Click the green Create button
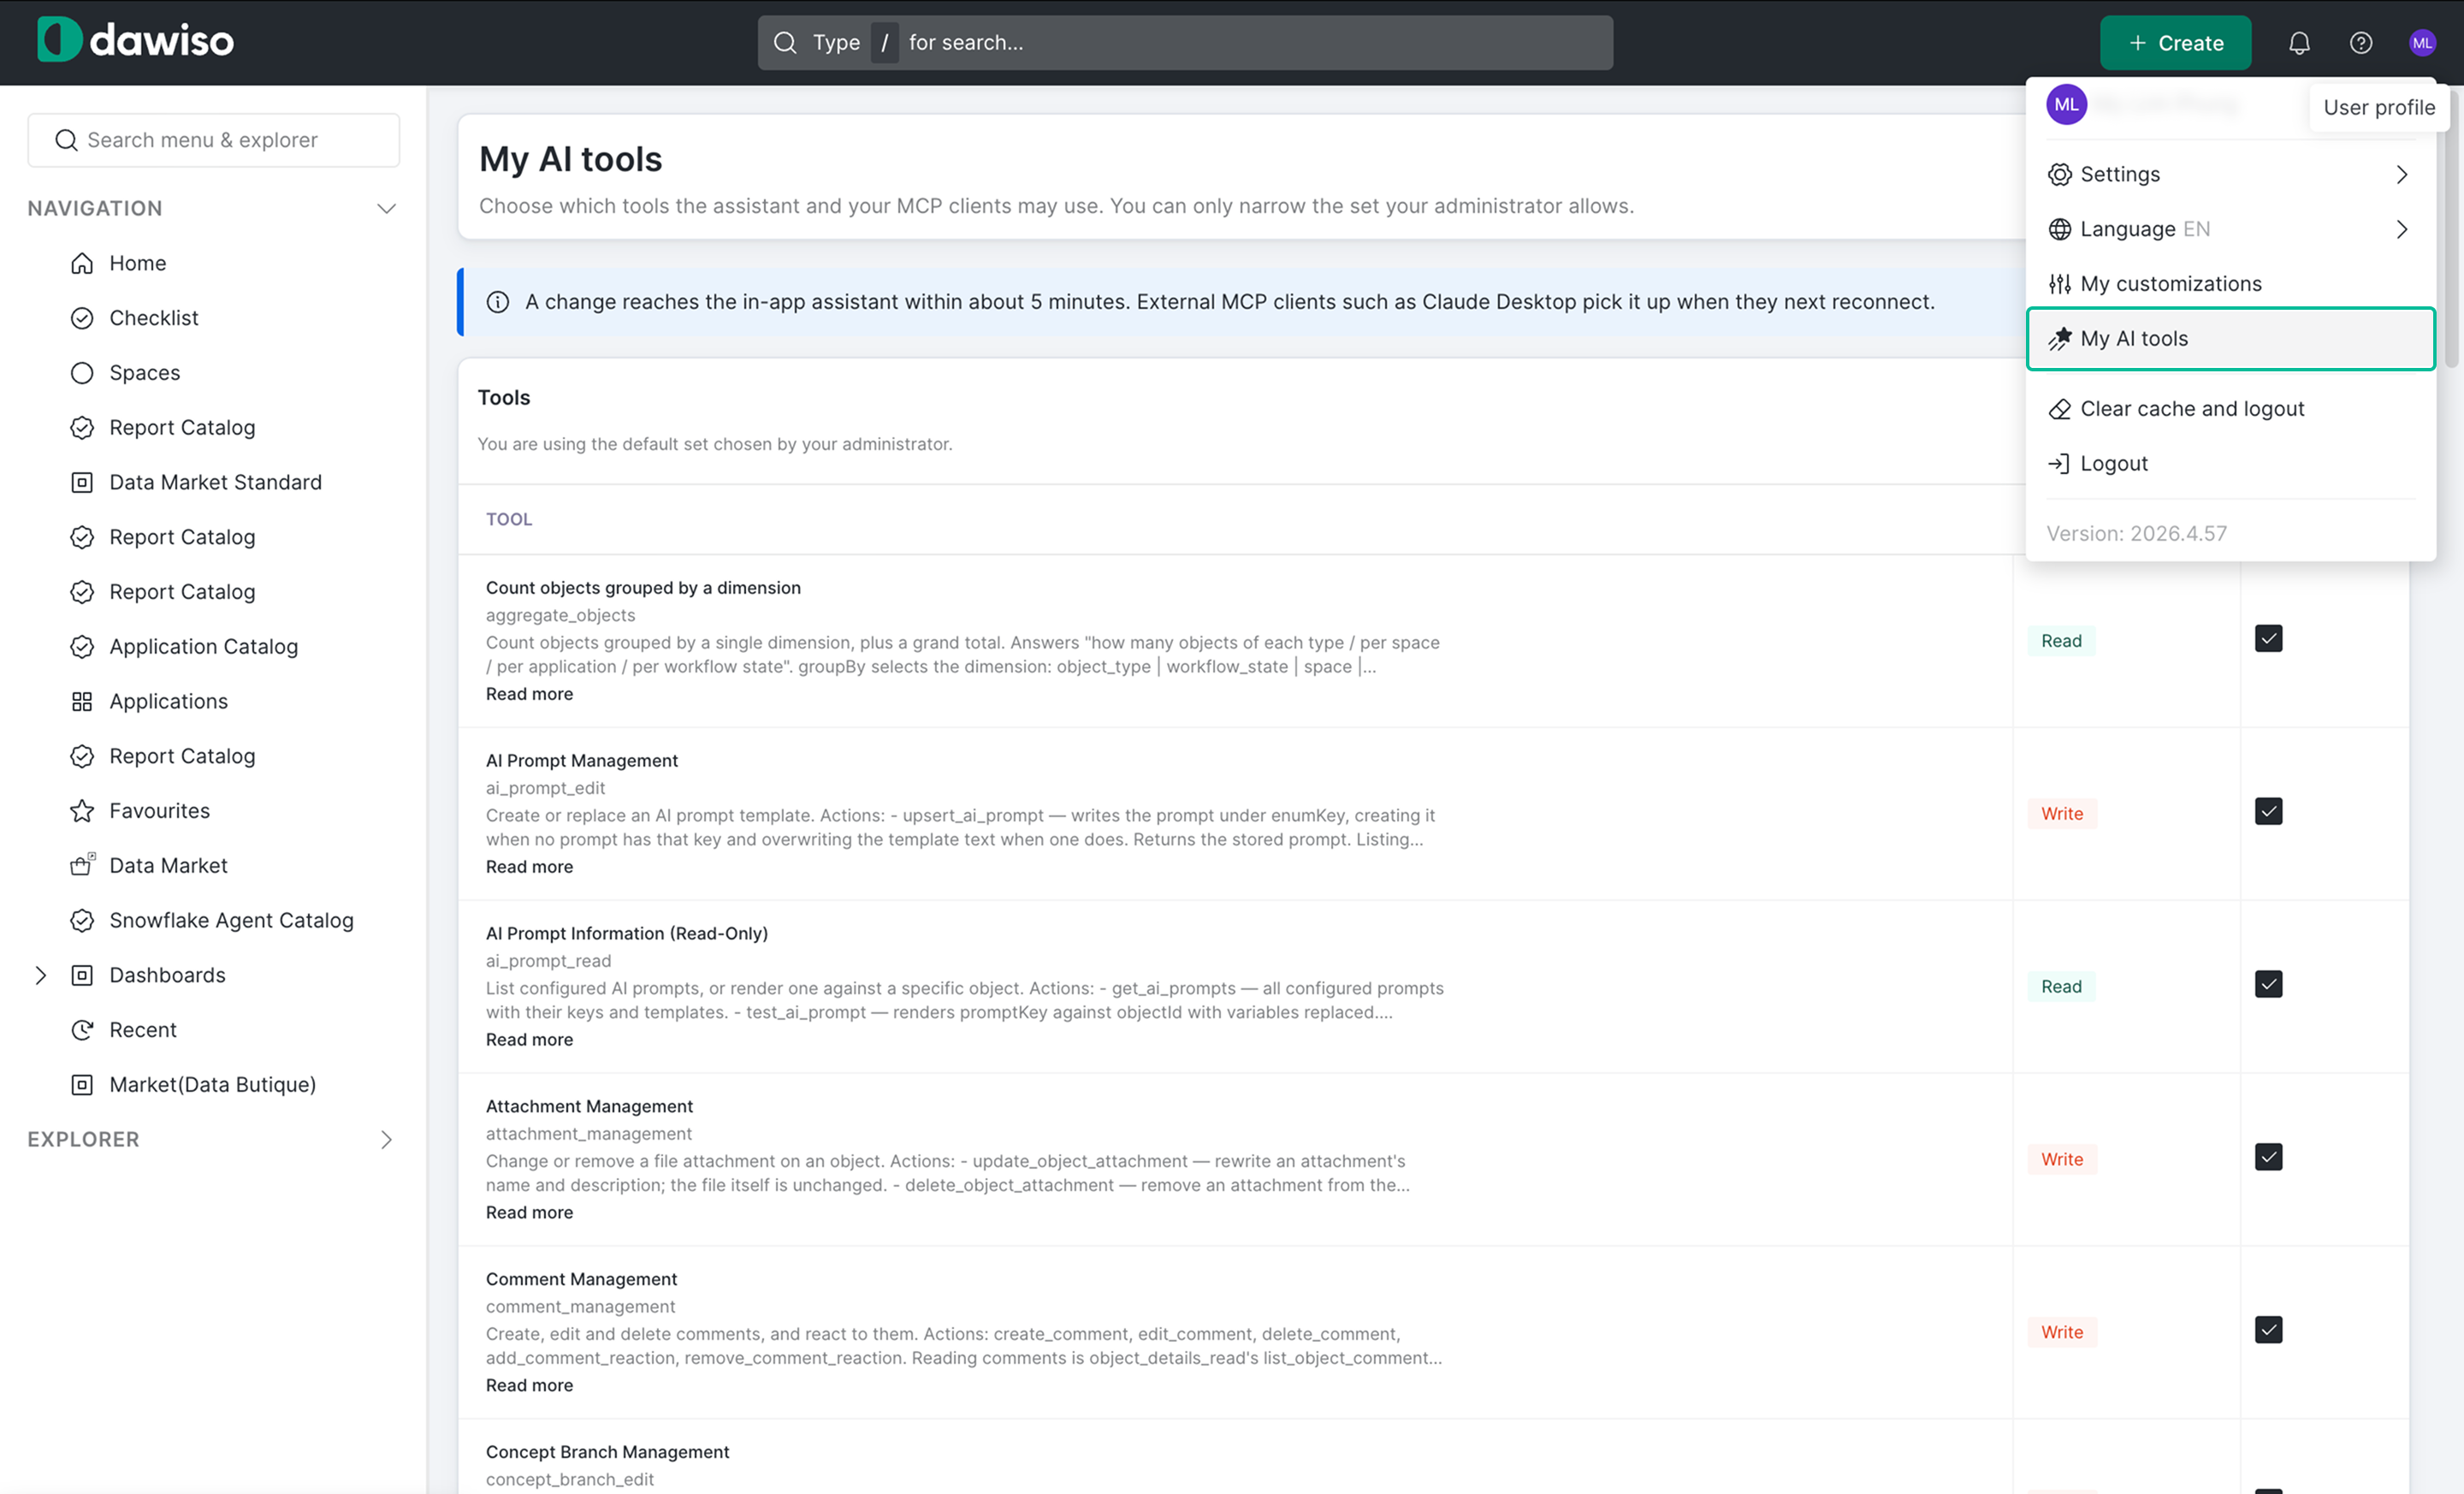2464x1494 pixels. coord(2175,43)
